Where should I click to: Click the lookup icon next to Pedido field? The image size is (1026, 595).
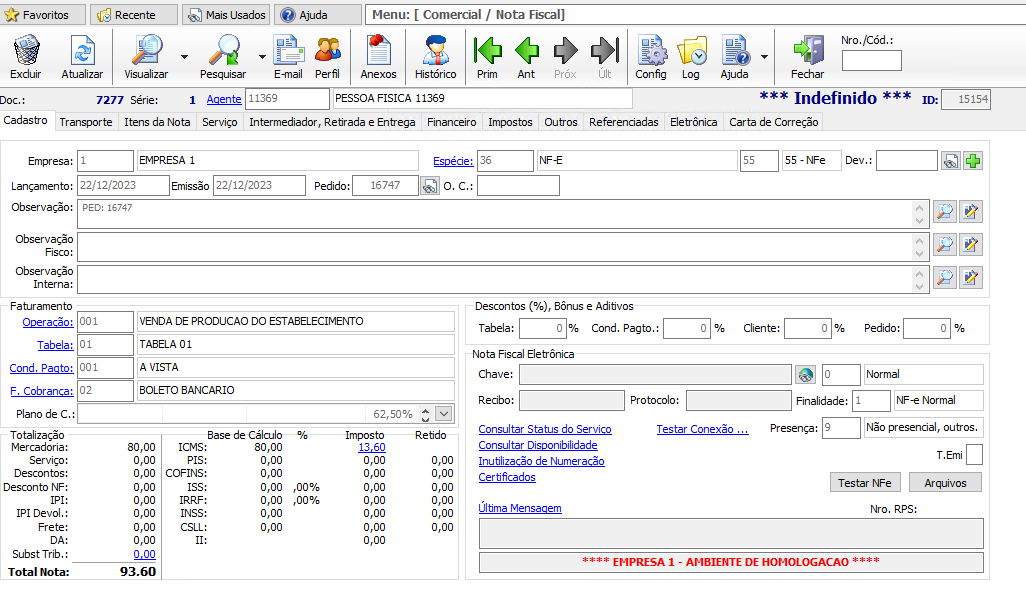coord(429,187)
